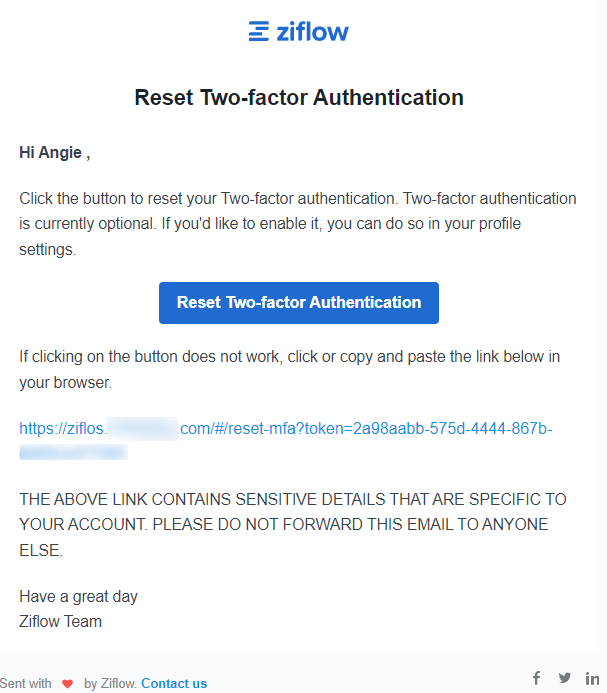The height and width of the screenshot is (693, 607).
Task: Click the 'Have a great day' line
Action: (78, 596)
